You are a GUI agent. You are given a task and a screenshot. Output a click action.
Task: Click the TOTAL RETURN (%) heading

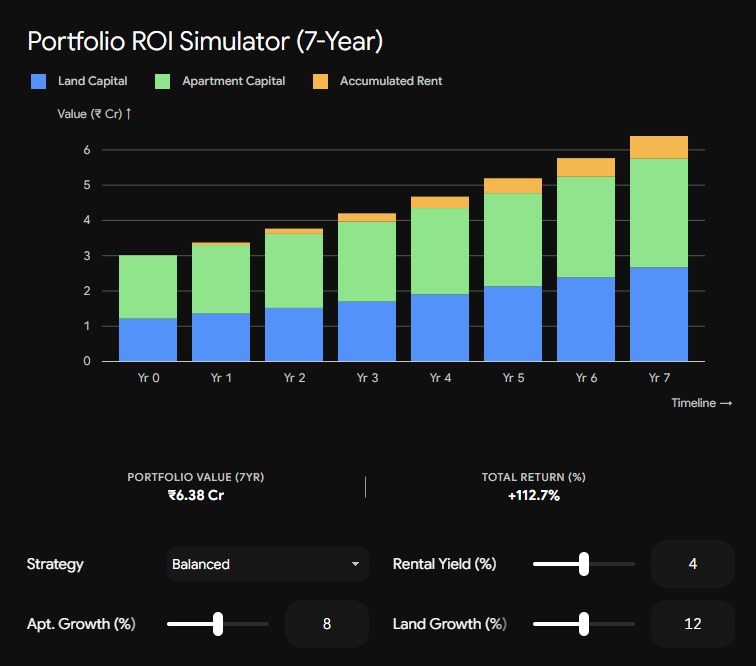[534, 477]
